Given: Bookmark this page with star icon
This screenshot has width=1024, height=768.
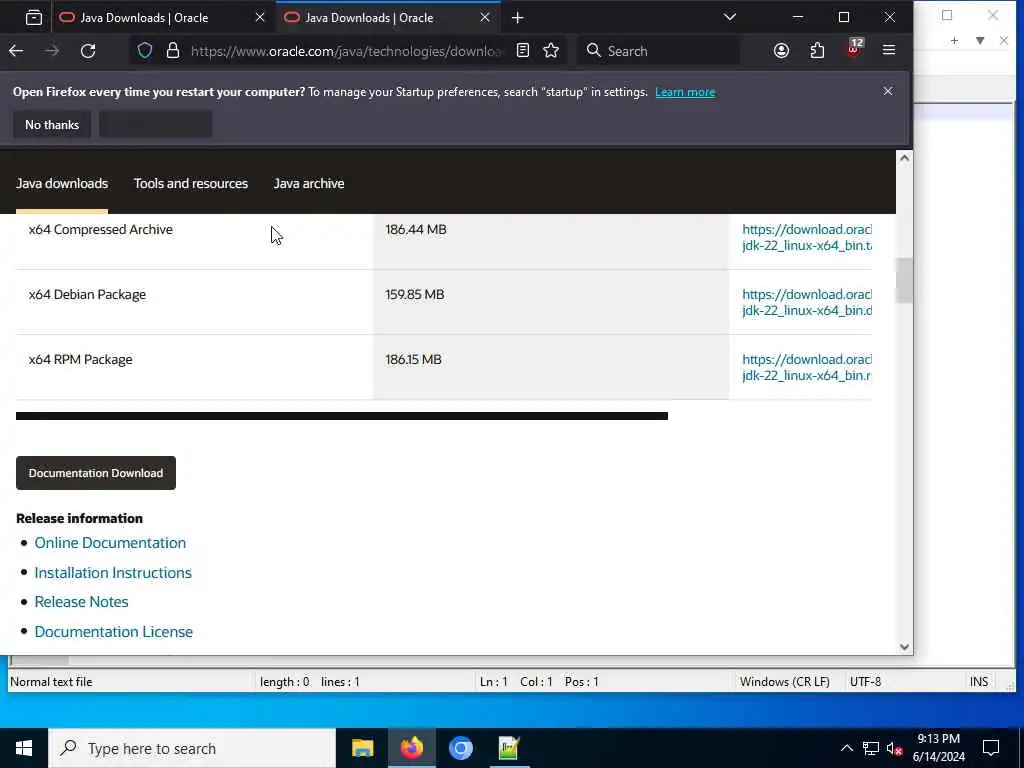Looking at the screenshot, I should pos(551,50).
